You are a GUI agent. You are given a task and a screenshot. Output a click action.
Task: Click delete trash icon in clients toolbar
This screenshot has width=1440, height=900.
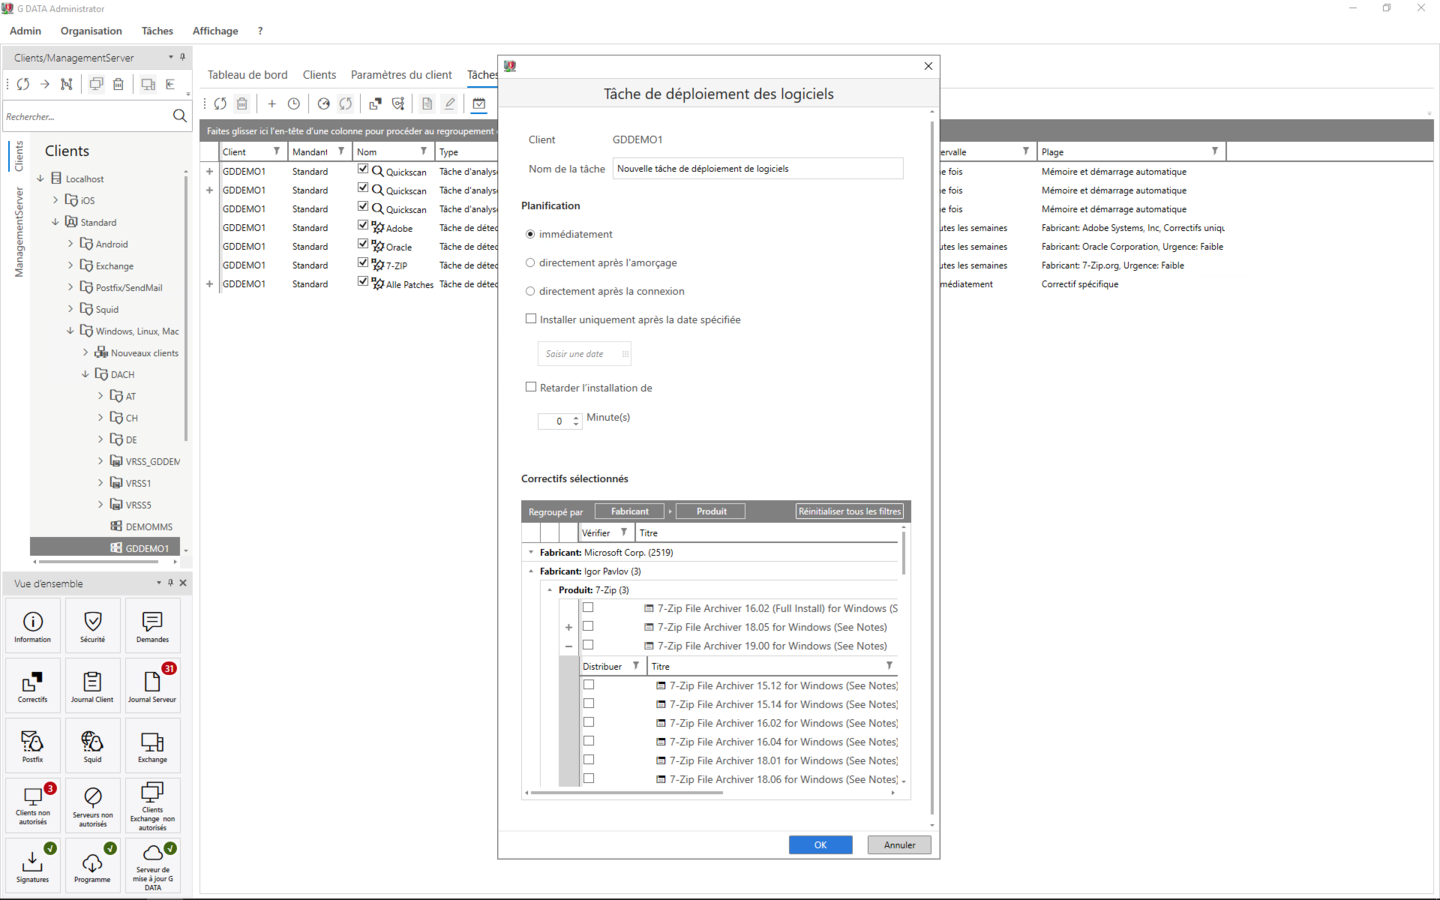tap(118, 84)
